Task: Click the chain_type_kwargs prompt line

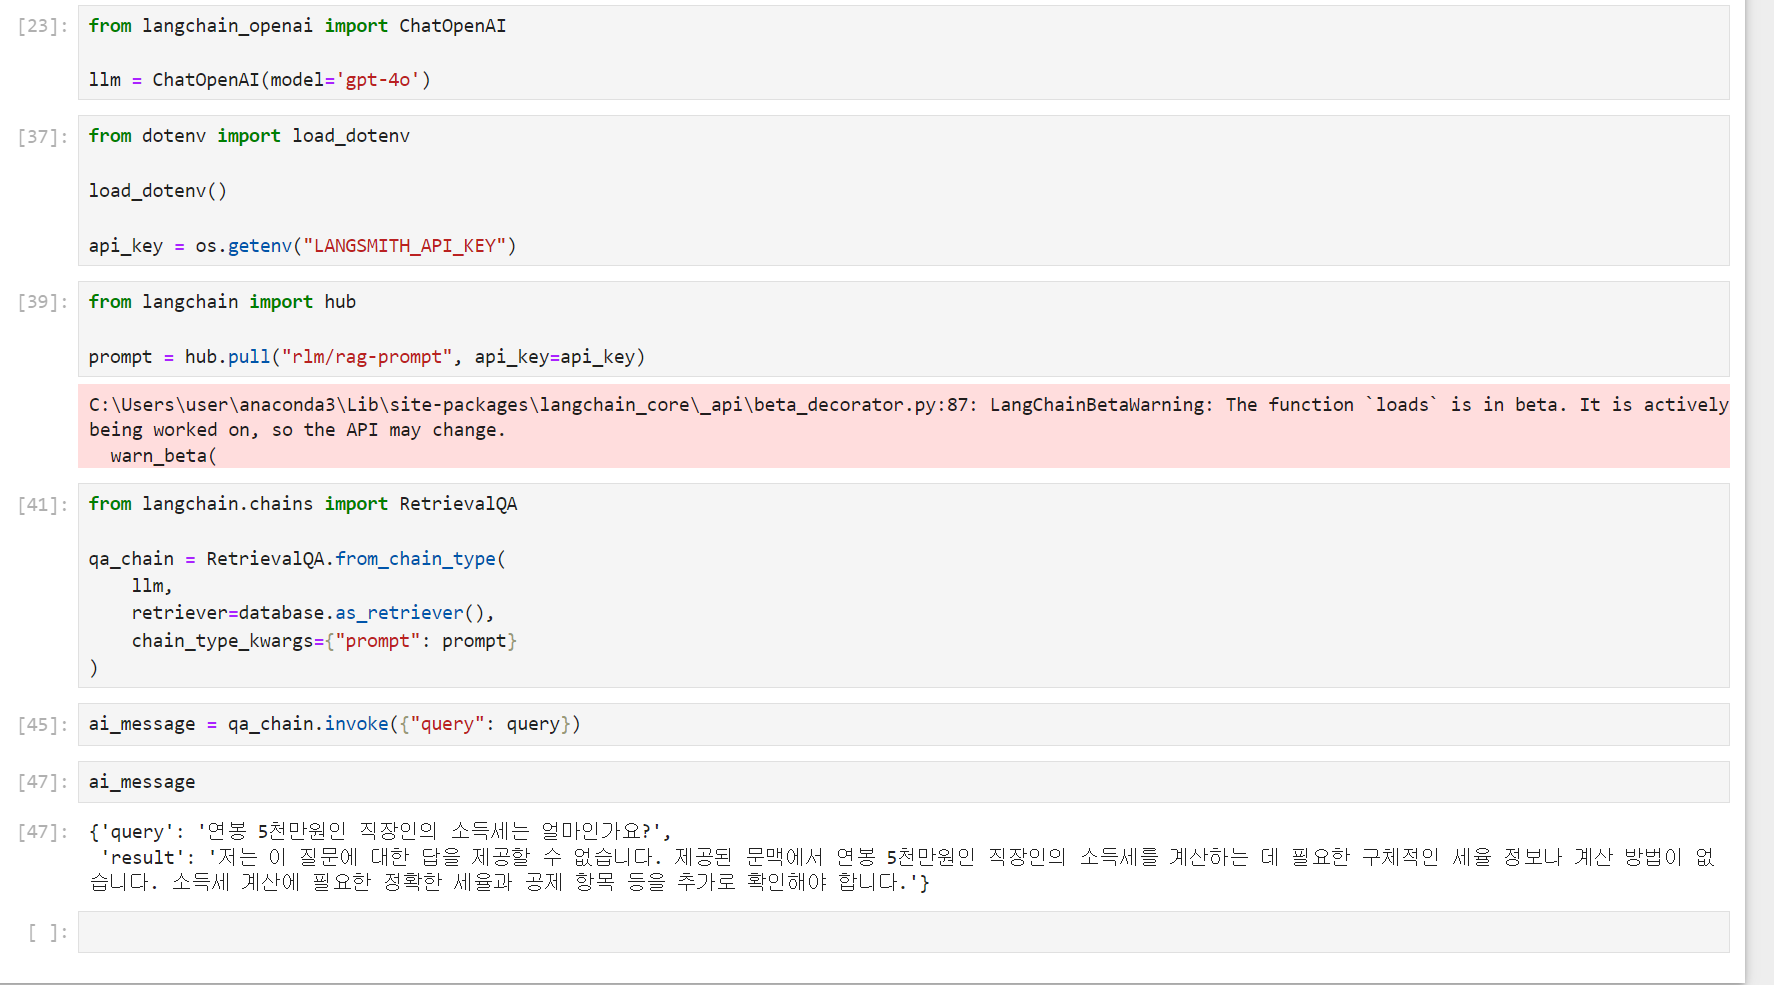Action: [324, 641]
